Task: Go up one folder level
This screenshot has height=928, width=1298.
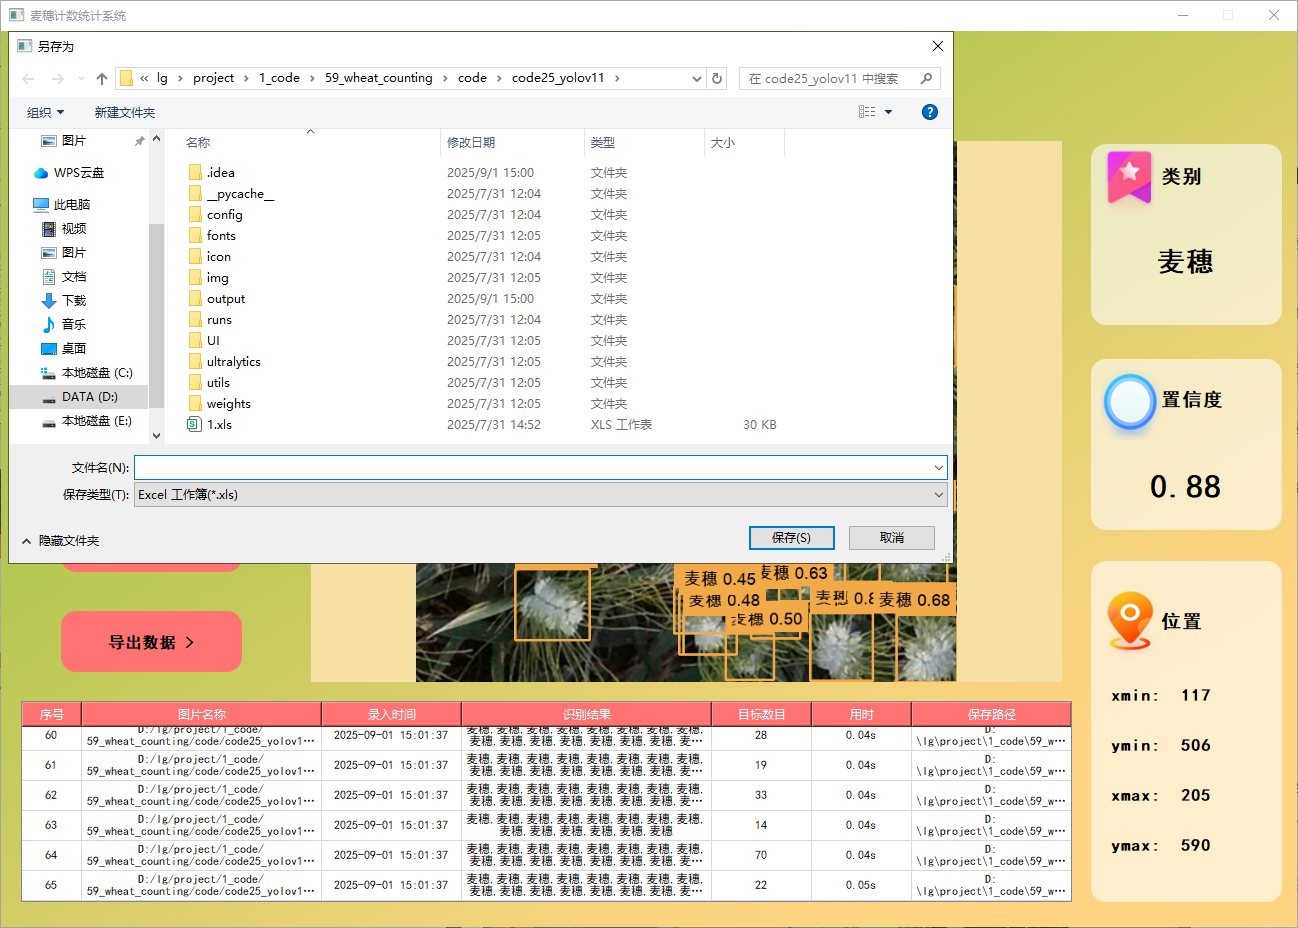Action: tap(102, 78)
